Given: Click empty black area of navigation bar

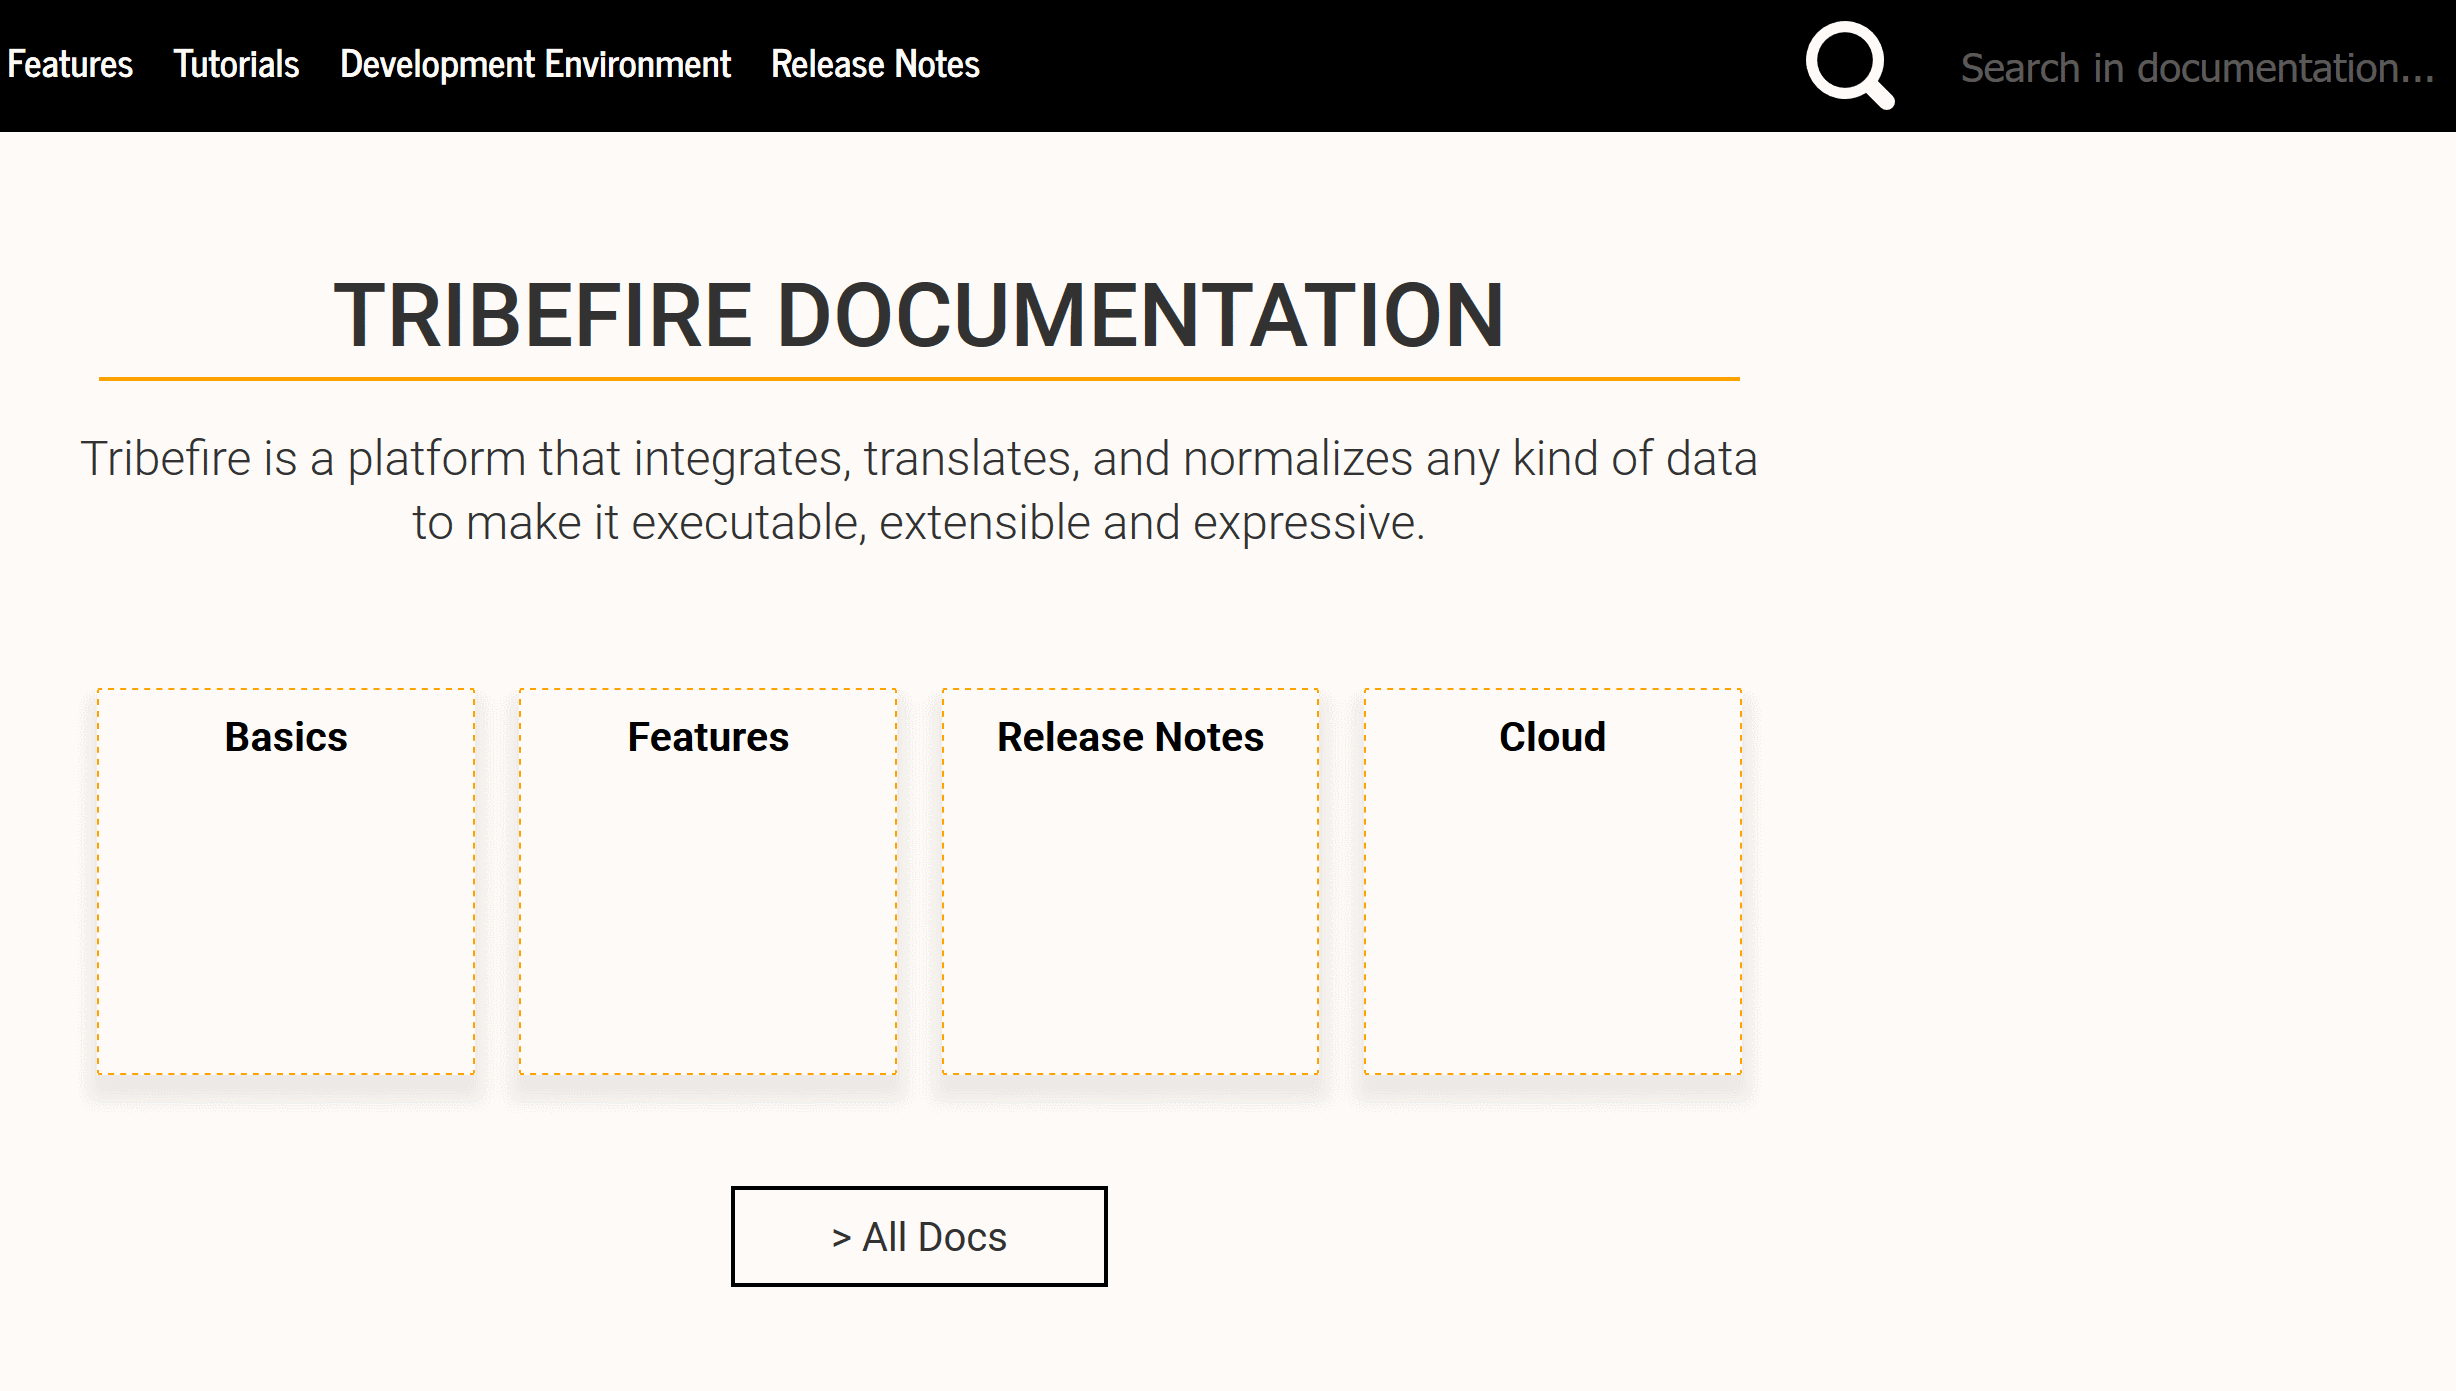Looking at the screenshot, I should (1400, 65).
